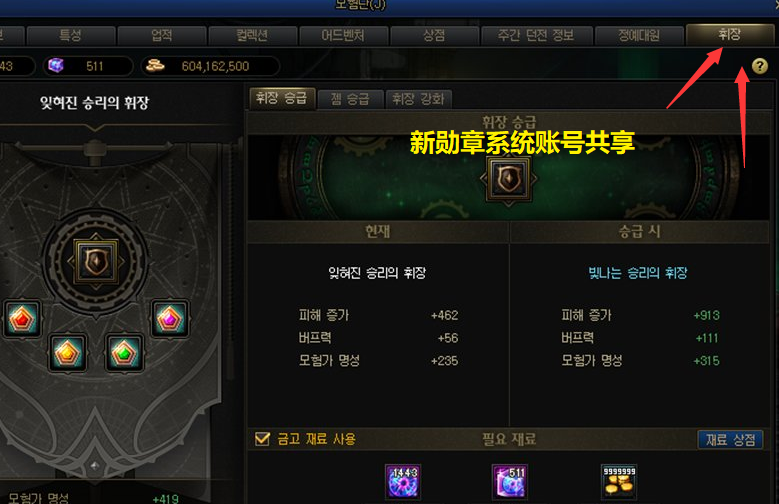The height and width of the screenshot is (504, 779).
Task: Select the green gem slot
Action: tap(124, 353)
